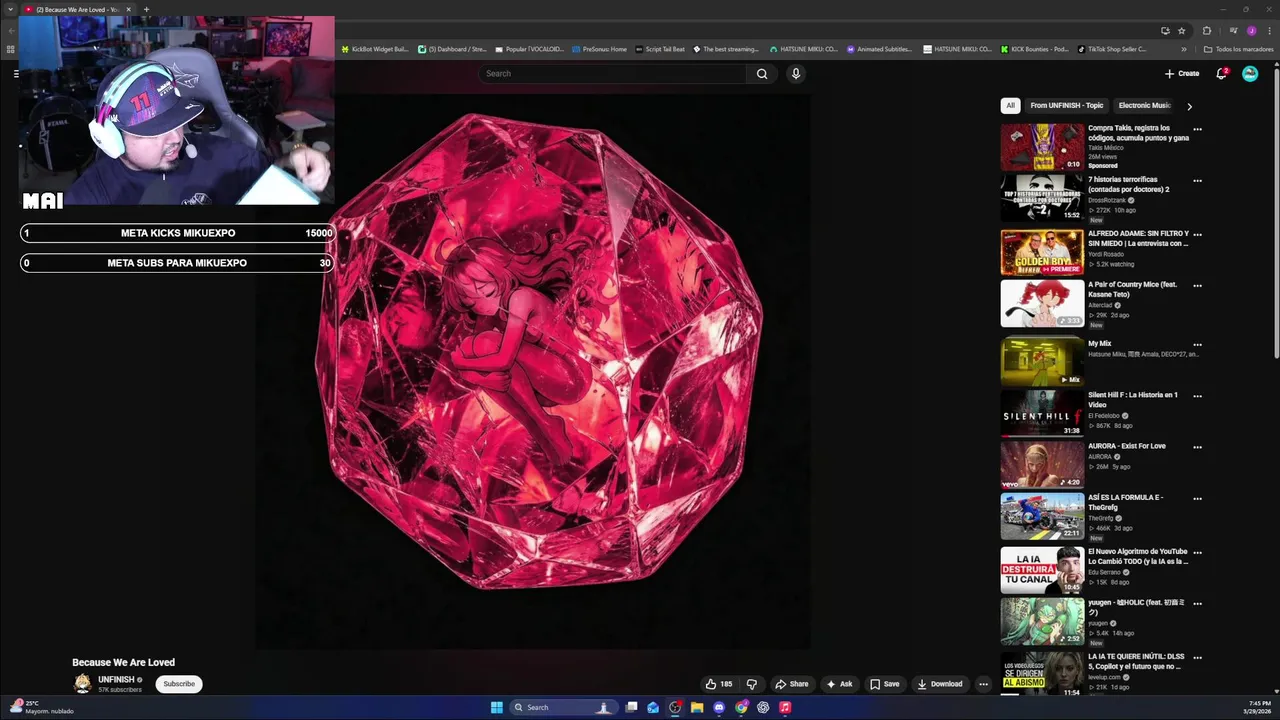
Task: Open the UNFINISH channel name link
Action: point(116,680)
